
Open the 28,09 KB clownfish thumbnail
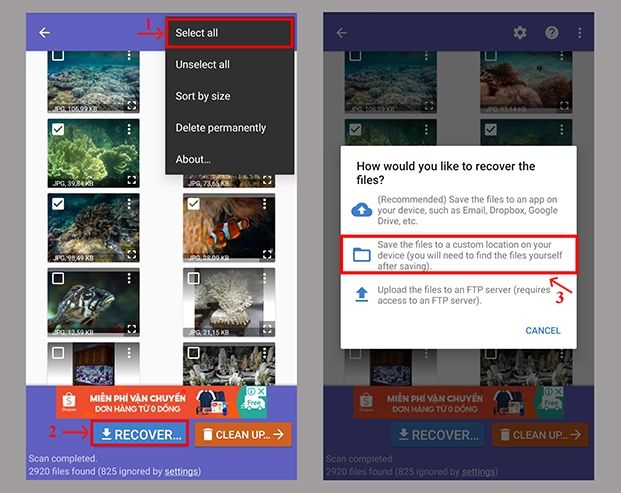click(229, 228)
